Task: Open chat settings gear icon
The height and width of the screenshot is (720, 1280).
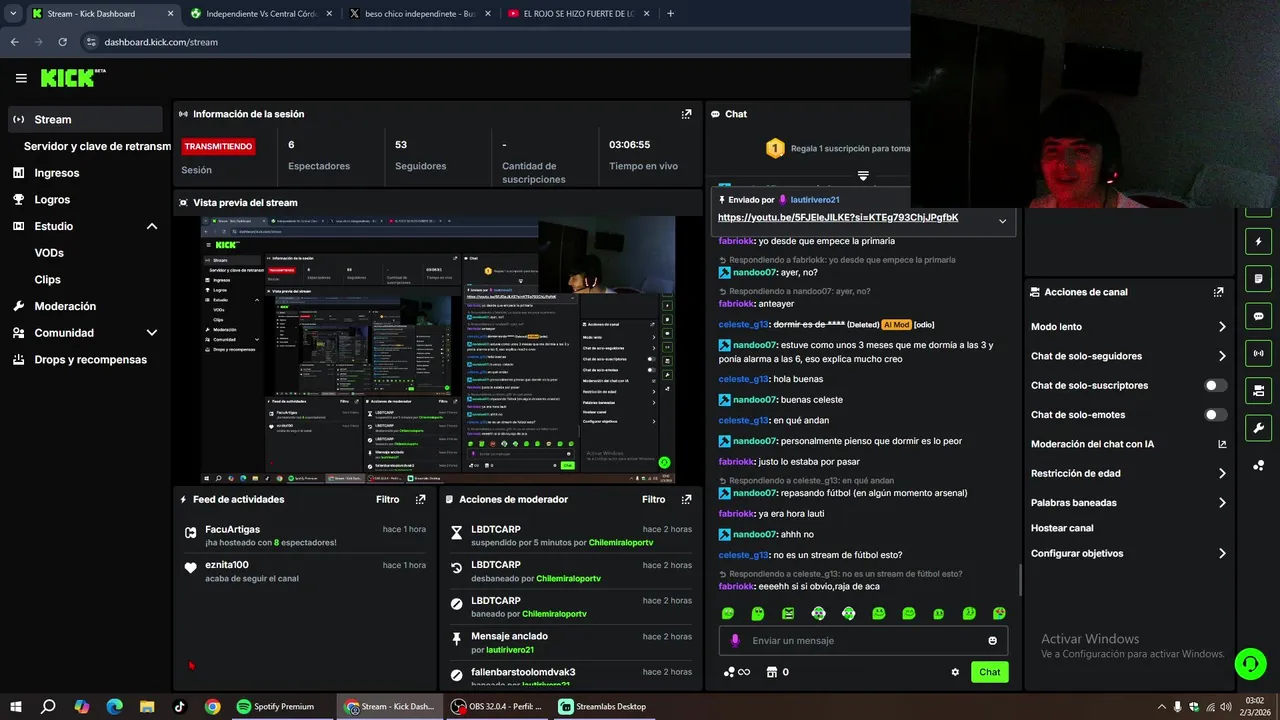Action: (x=955, y=672)
